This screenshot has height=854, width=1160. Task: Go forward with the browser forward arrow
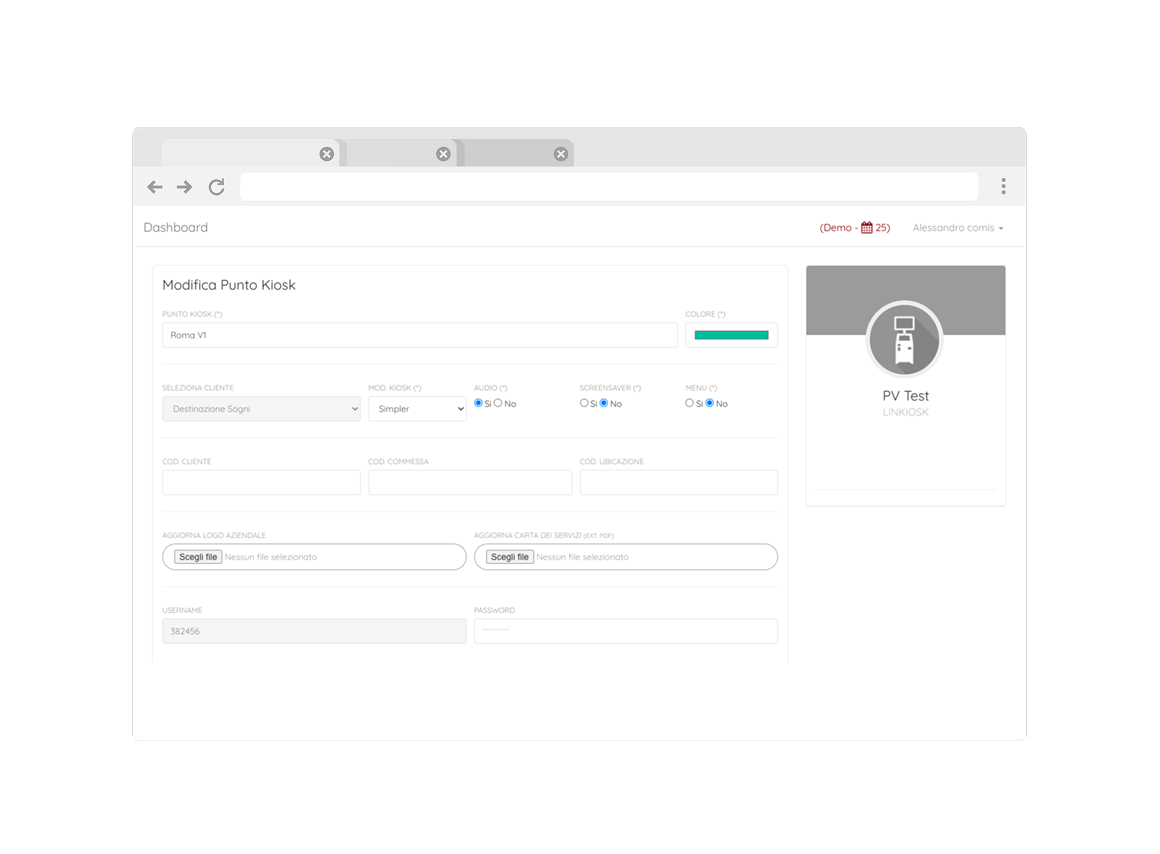pos(184,187)
